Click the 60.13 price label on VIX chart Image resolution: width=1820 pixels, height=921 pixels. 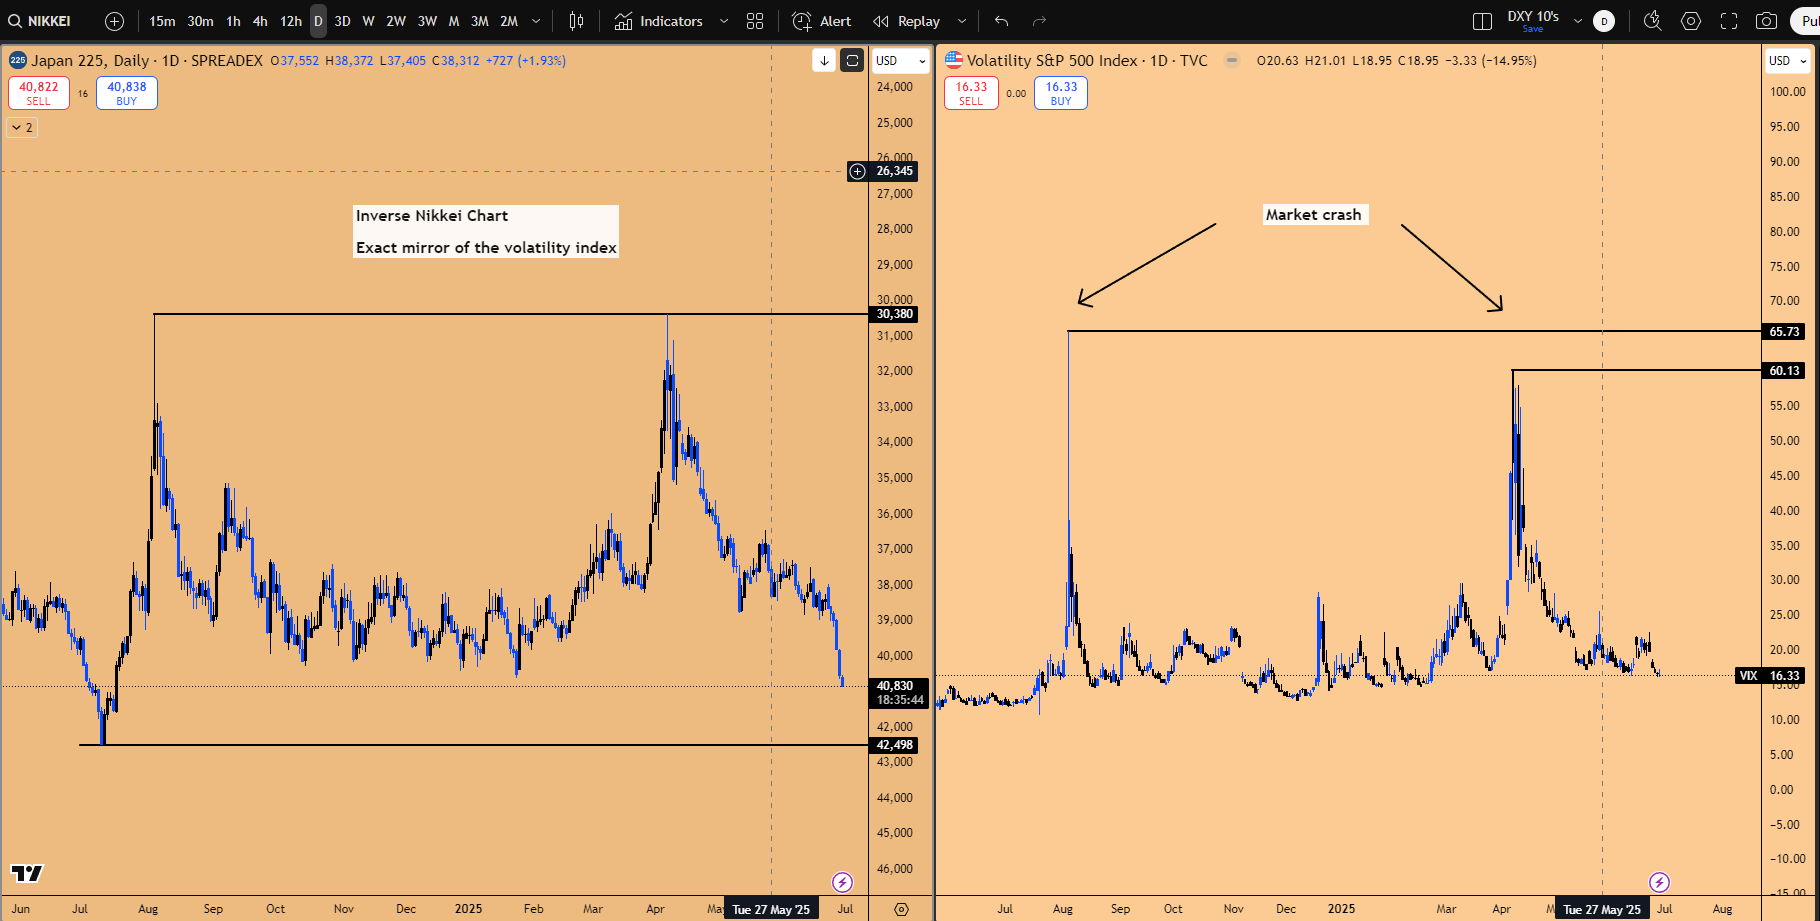click(x=1784, y=371)
